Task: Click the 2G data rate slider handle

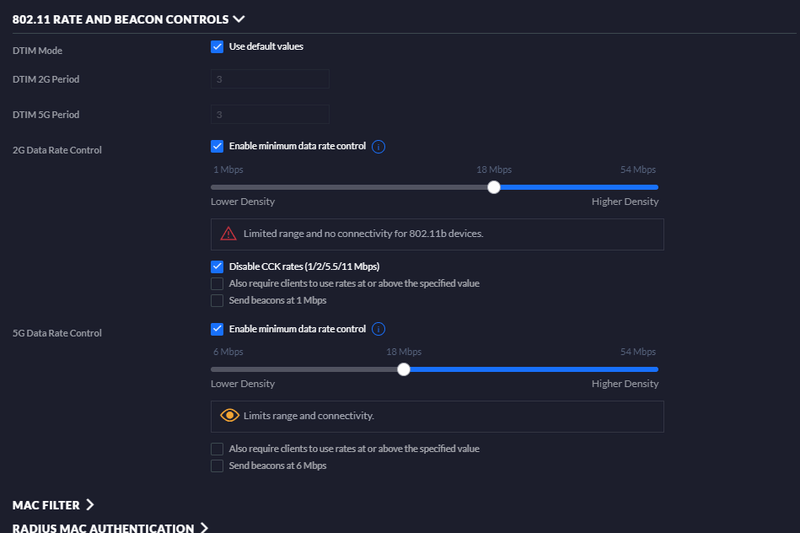Action: (x=494, y=187)
